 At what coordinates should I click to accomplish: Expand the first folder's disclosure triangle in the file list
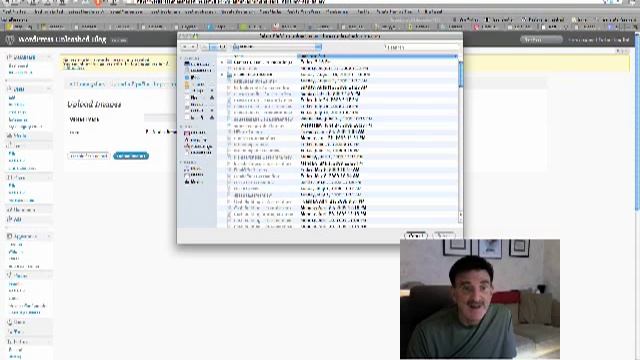[x=222, y=62]
